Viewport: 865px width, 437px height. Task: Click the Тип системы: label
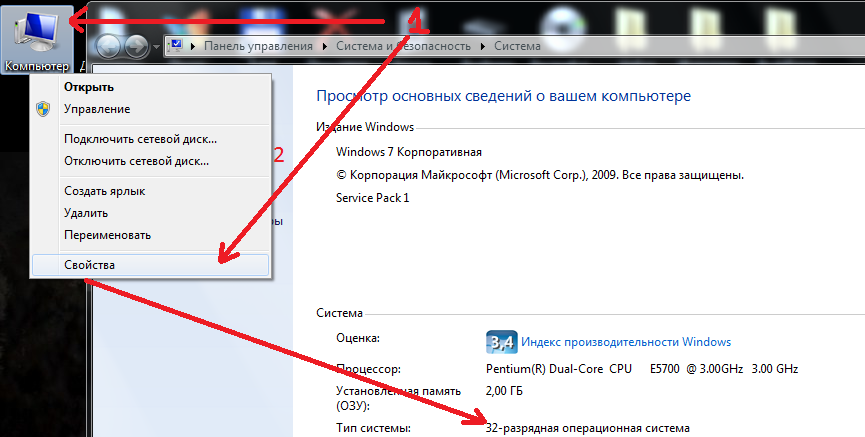click(373, 428)
